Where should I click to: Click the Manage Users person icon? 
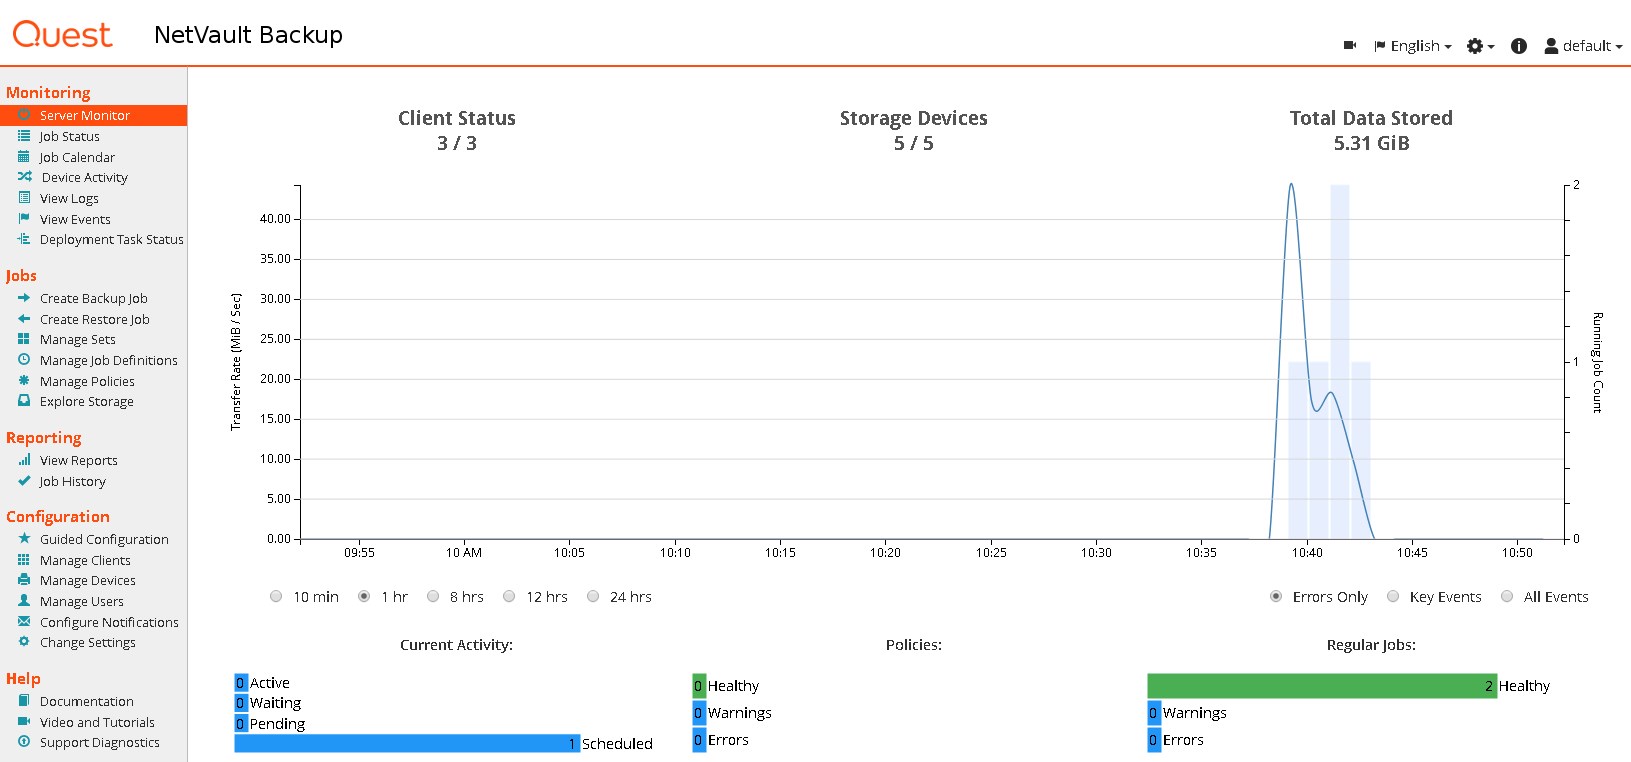click(x=24, y=601)
